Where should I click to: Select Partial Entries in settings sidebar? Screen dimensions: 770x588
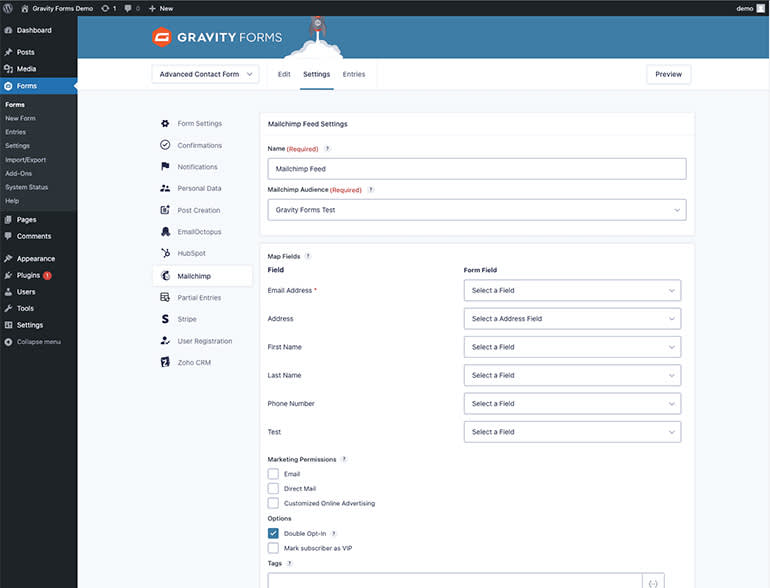[198, 298]
